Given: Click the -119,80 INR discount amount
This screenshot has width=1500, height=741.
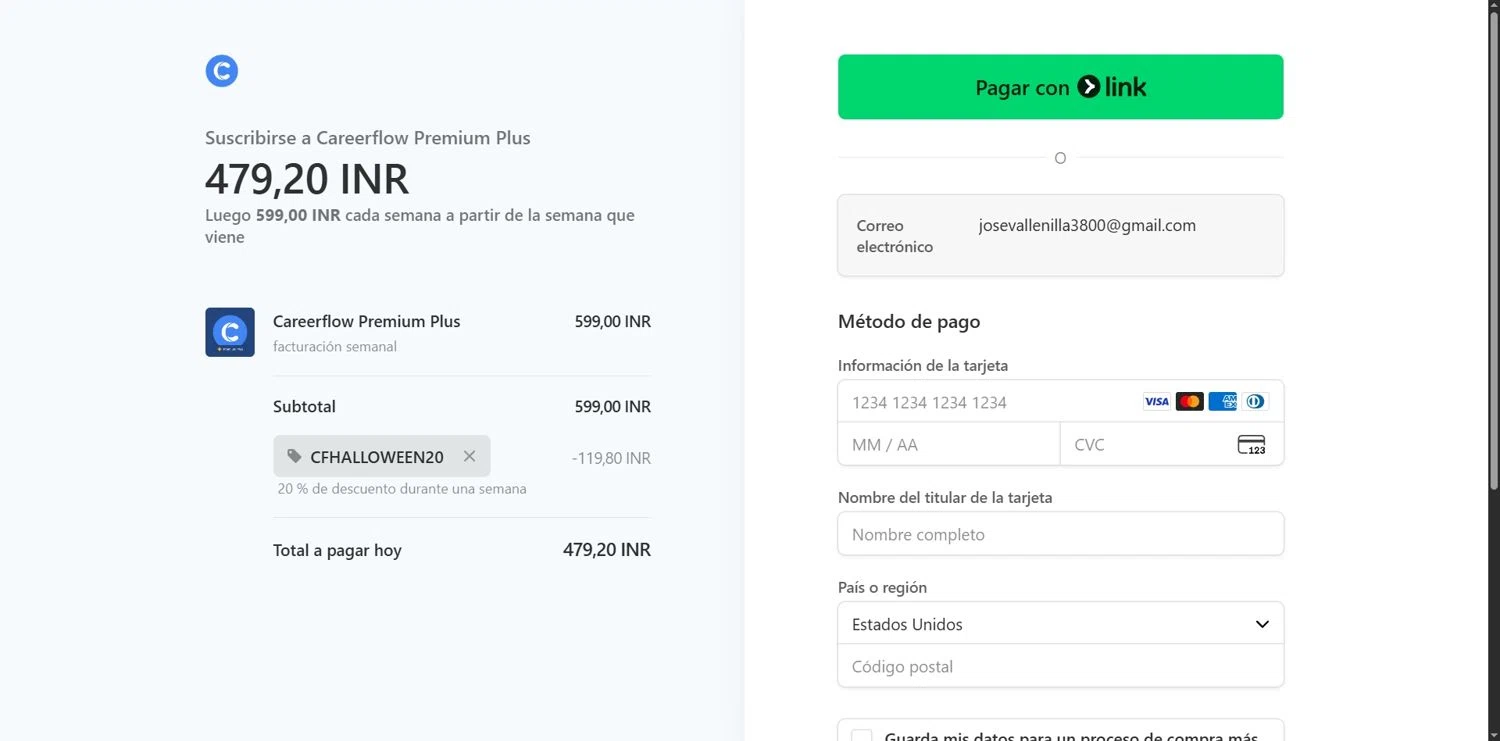Looking at the screenshot, I should pos(611,458).
